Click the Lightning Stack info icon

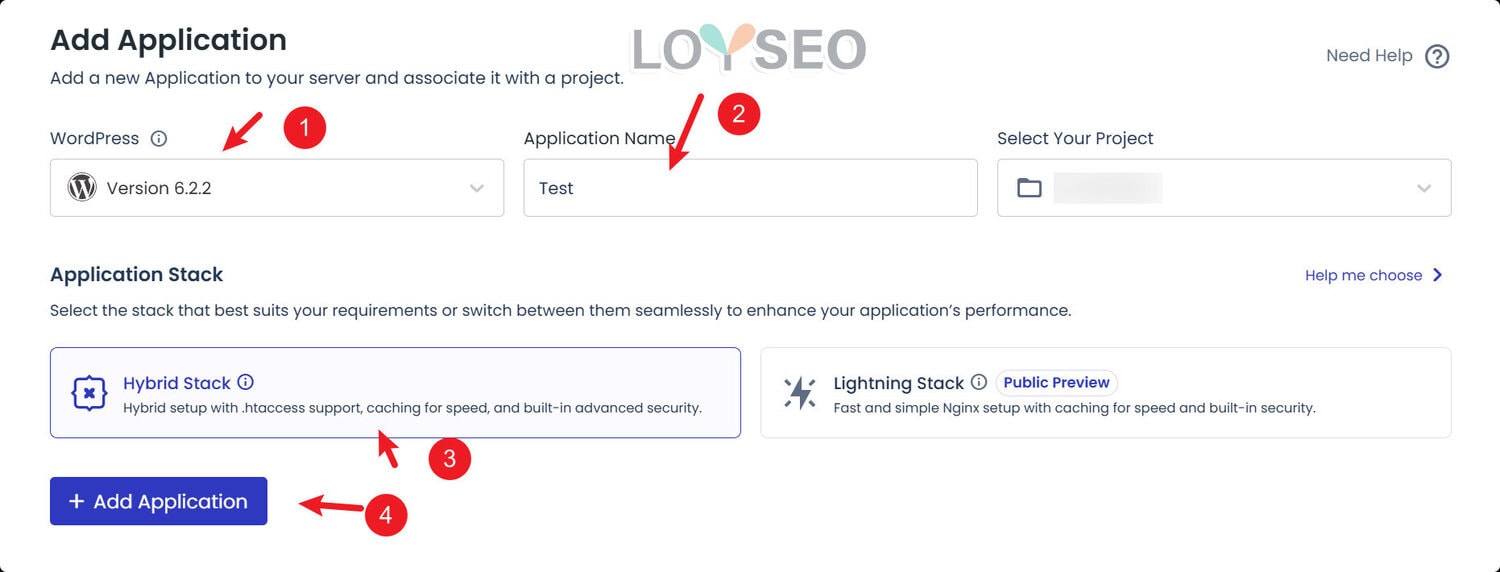[979, 382]
